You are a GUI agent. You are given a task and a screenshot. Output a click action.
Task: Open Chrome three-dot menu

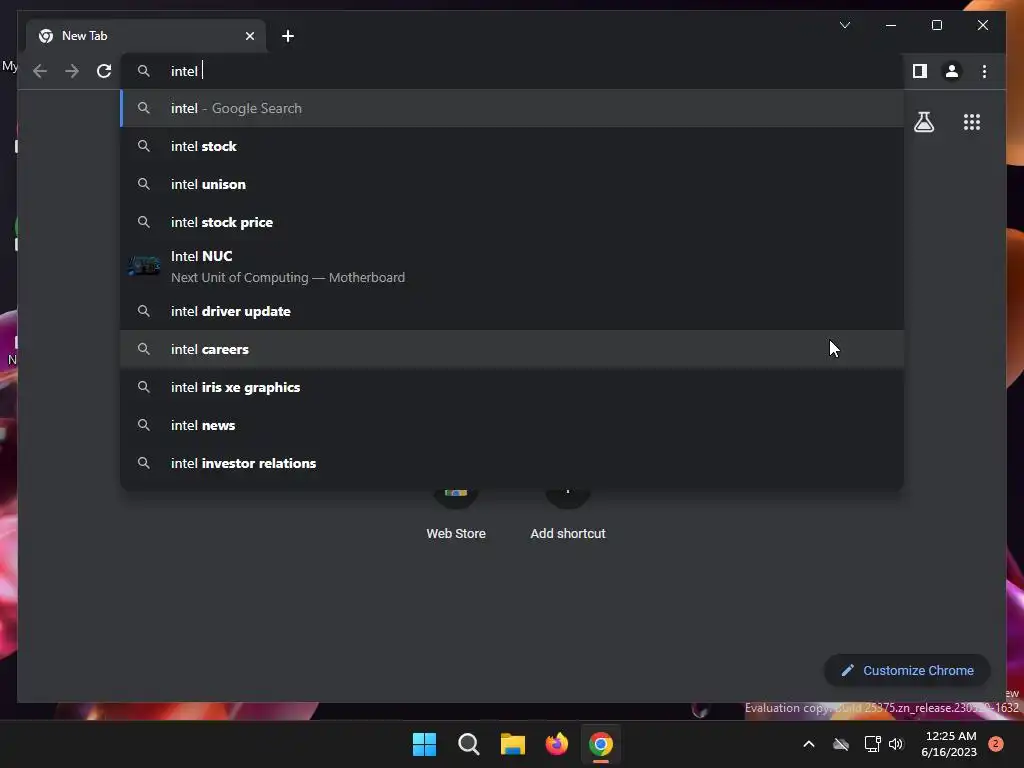coord(984,71)
